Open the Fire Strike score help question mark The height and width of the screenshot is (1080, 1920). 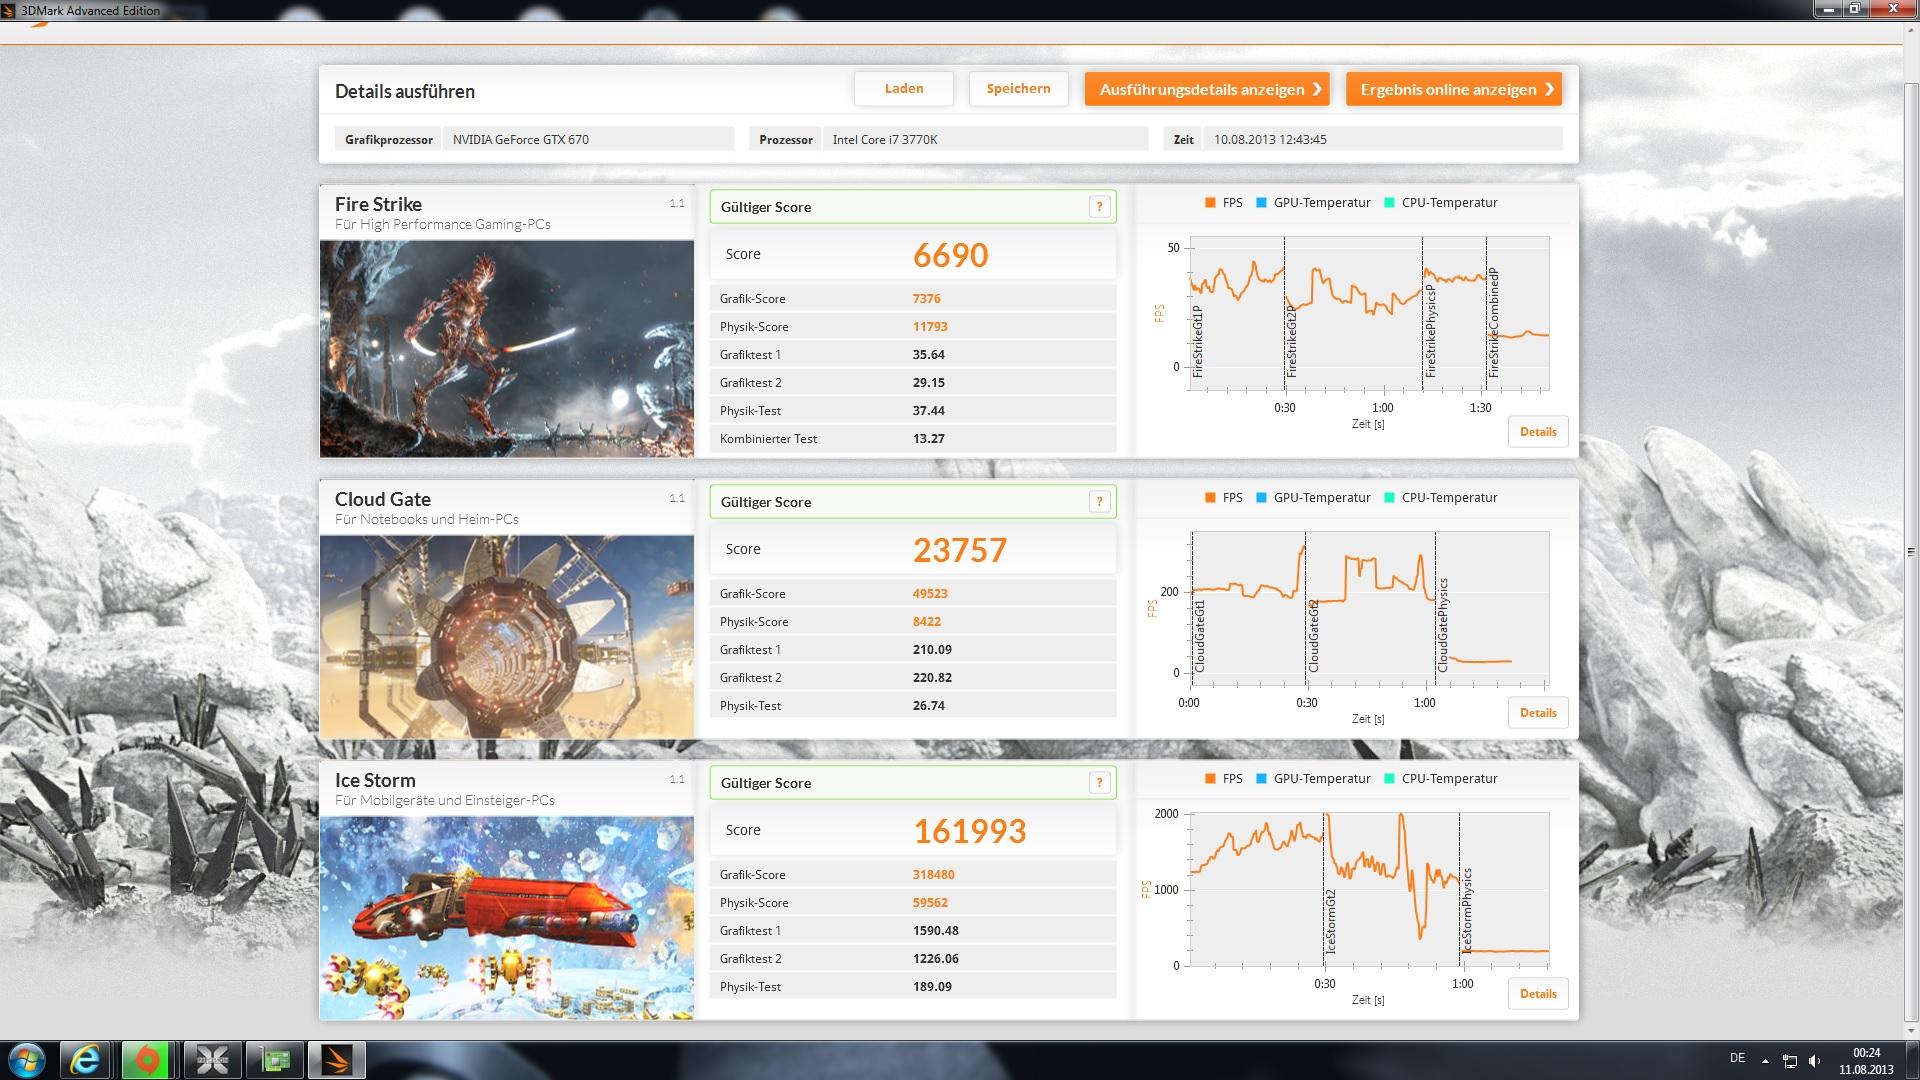(1099, 207)
